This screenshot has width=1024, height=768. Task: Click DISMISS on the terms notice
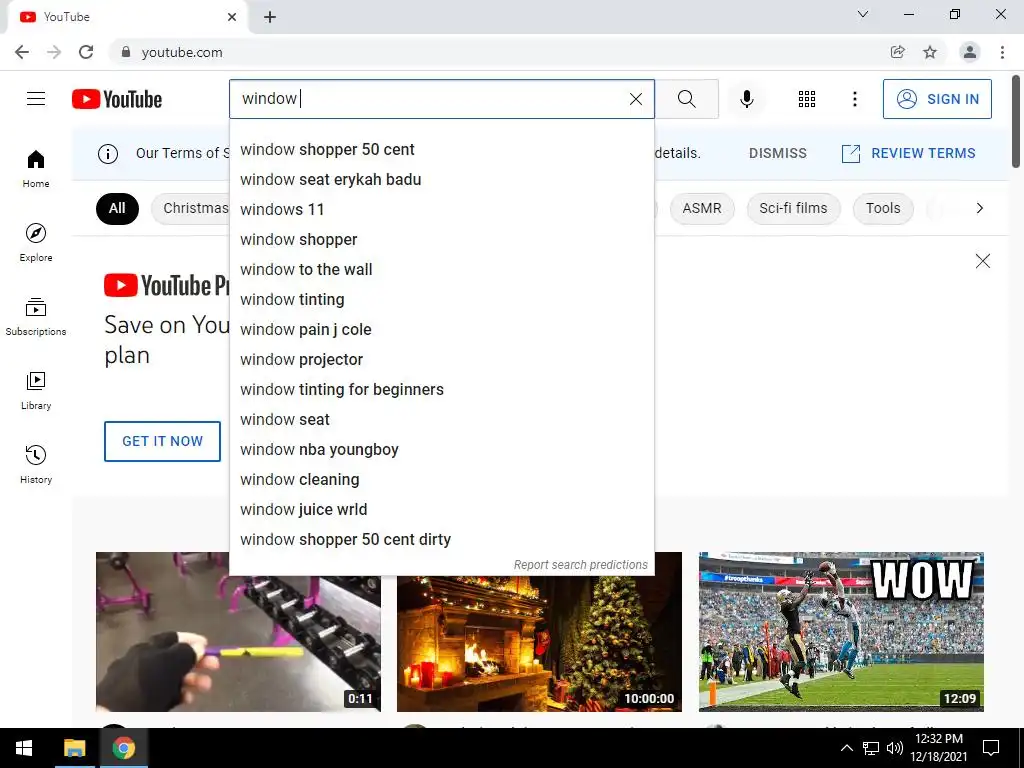point(778,153)
